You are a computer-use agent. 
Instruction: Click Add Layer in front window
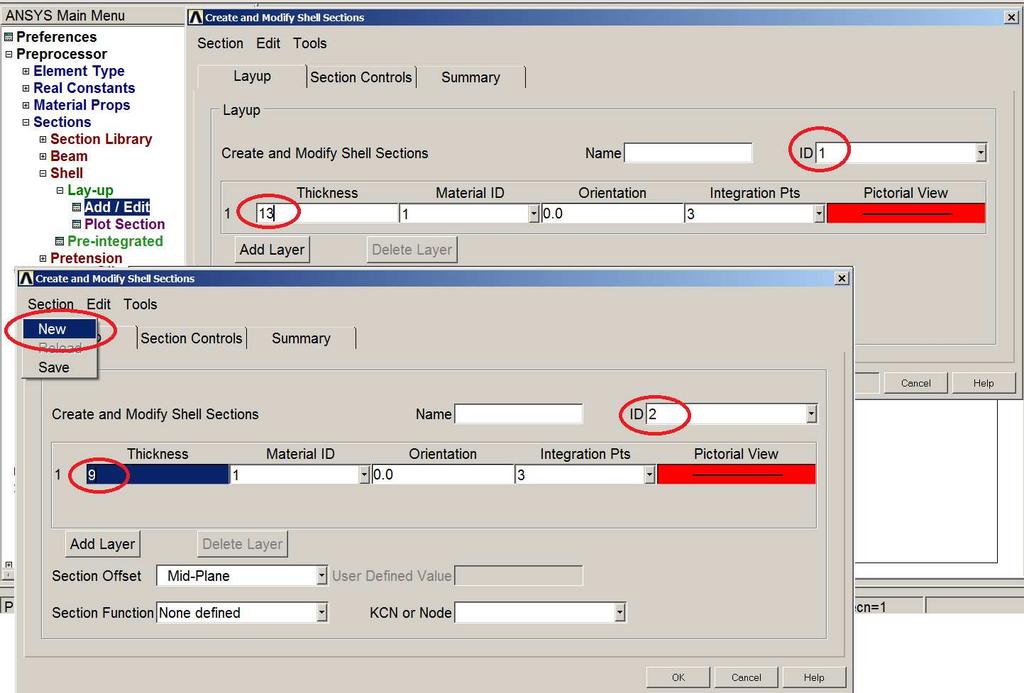[x=103, y=543]
